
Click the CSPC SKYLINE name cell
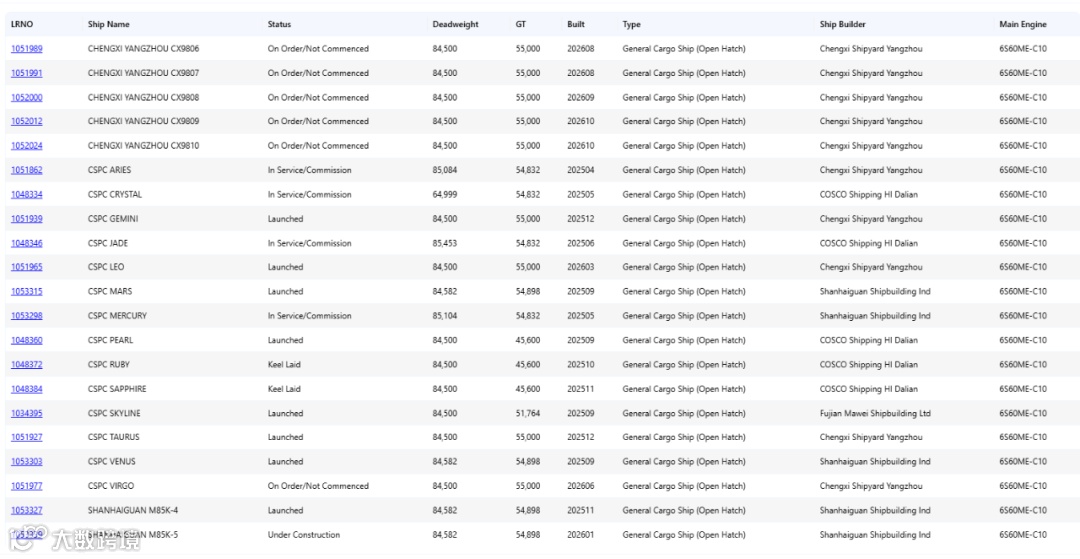tap(116, 413)
